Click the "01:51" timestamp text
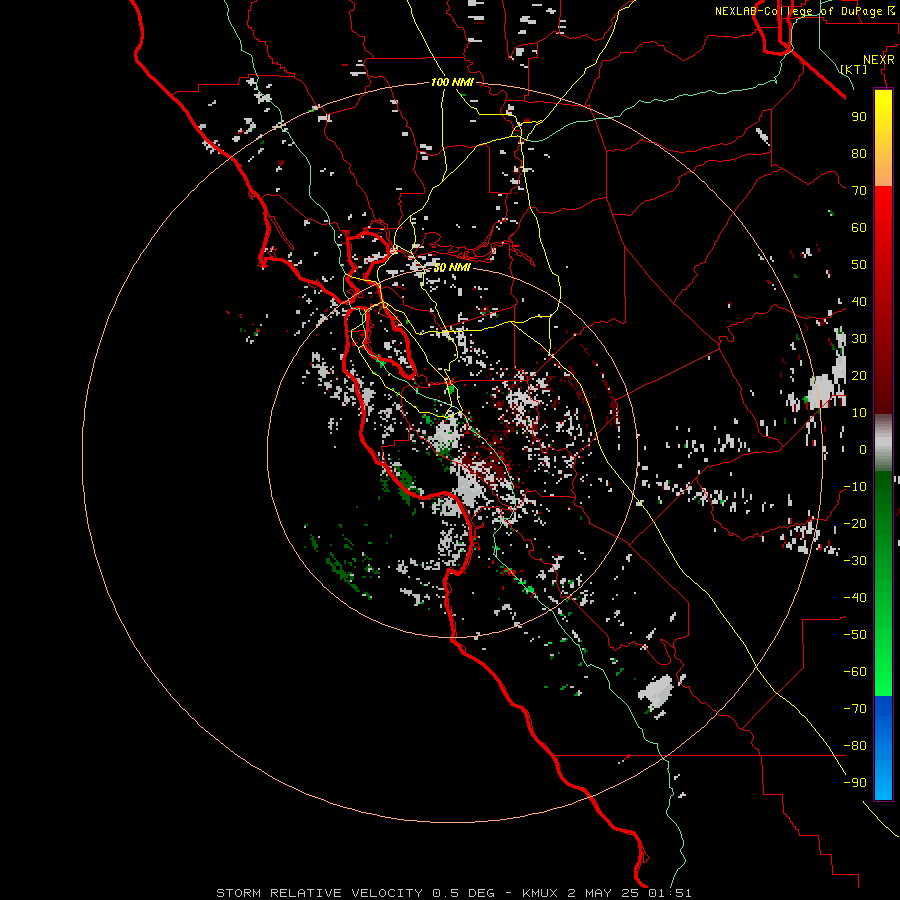 [670, 893]
